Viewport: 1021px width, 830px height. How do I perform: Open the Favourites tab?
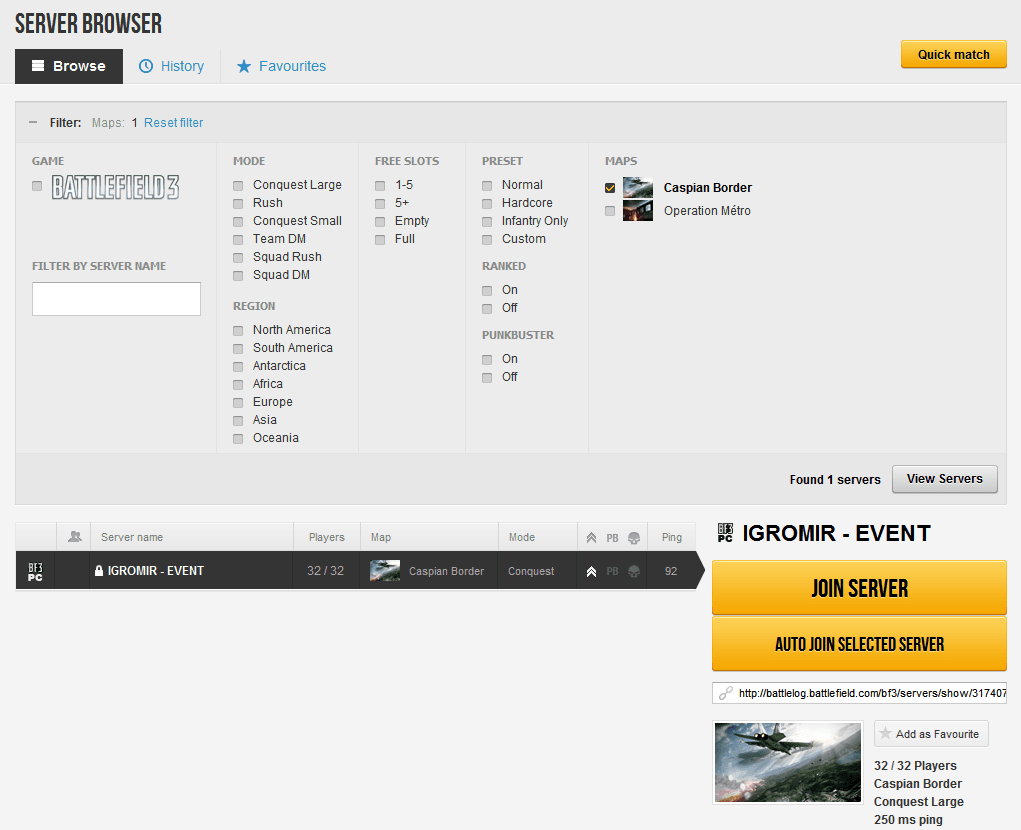click(x=281, y=66)
